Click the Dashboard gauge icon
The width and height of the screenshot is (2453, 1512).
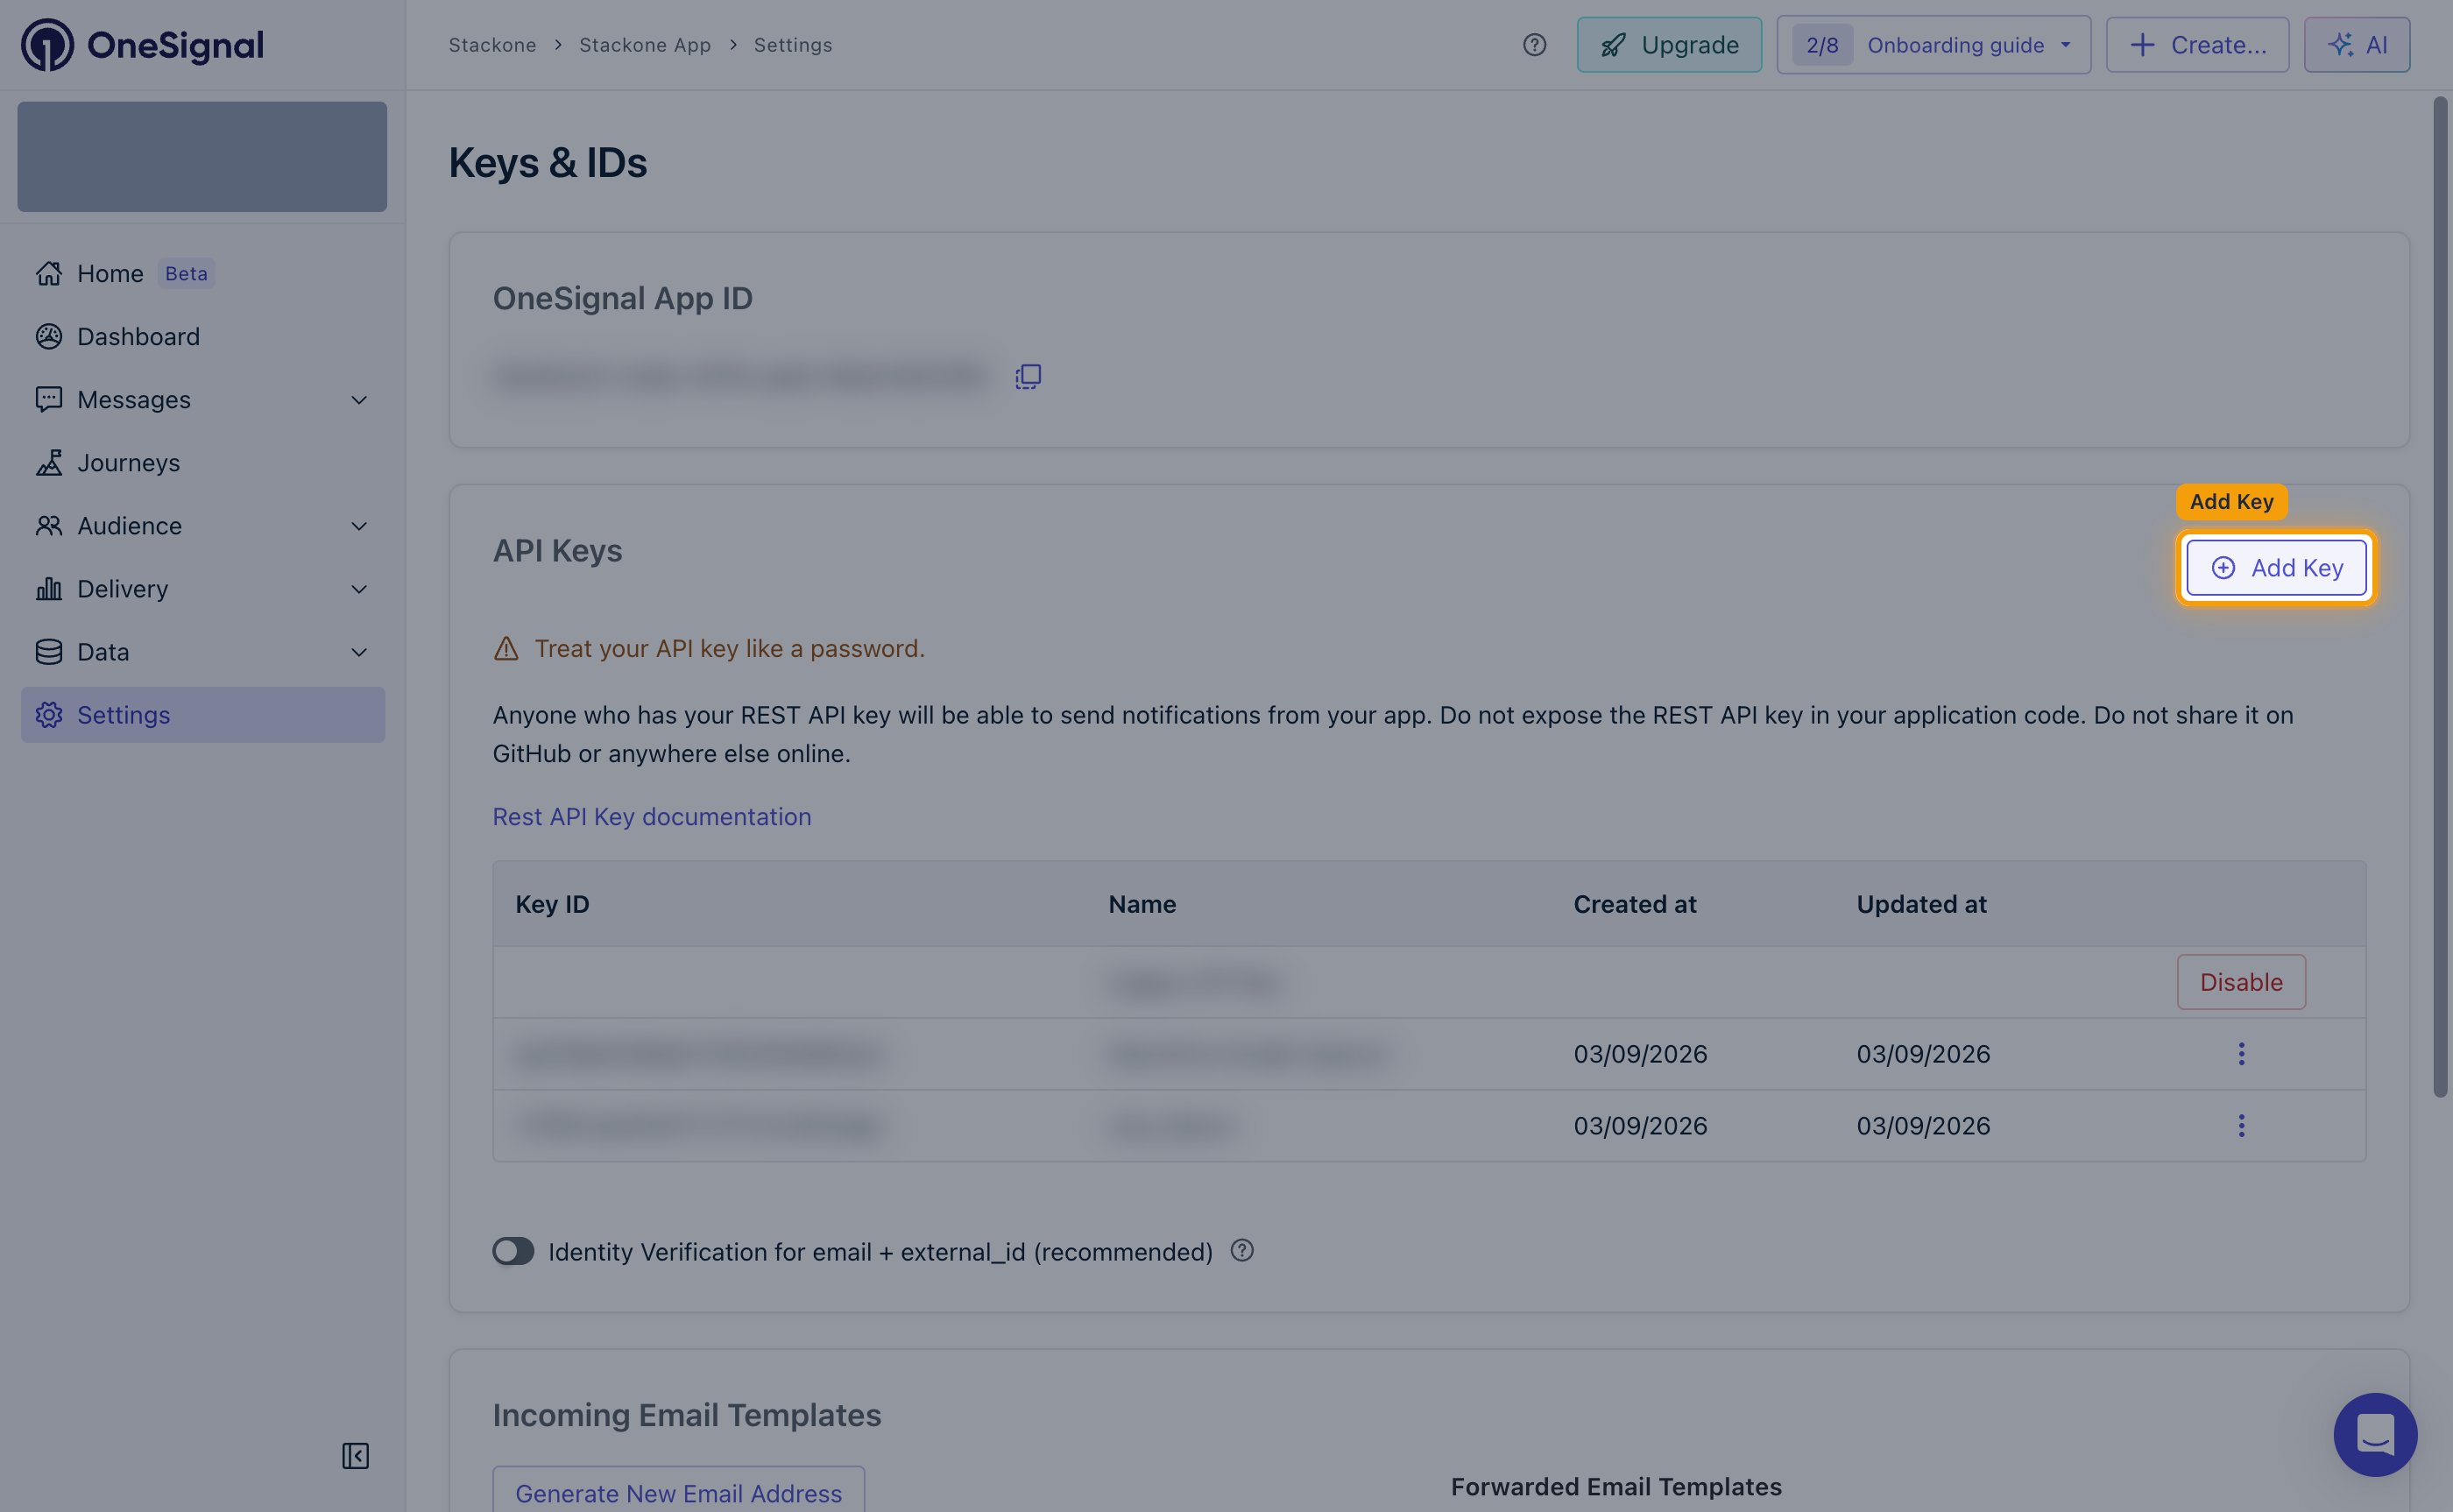[x=49, y=337]
